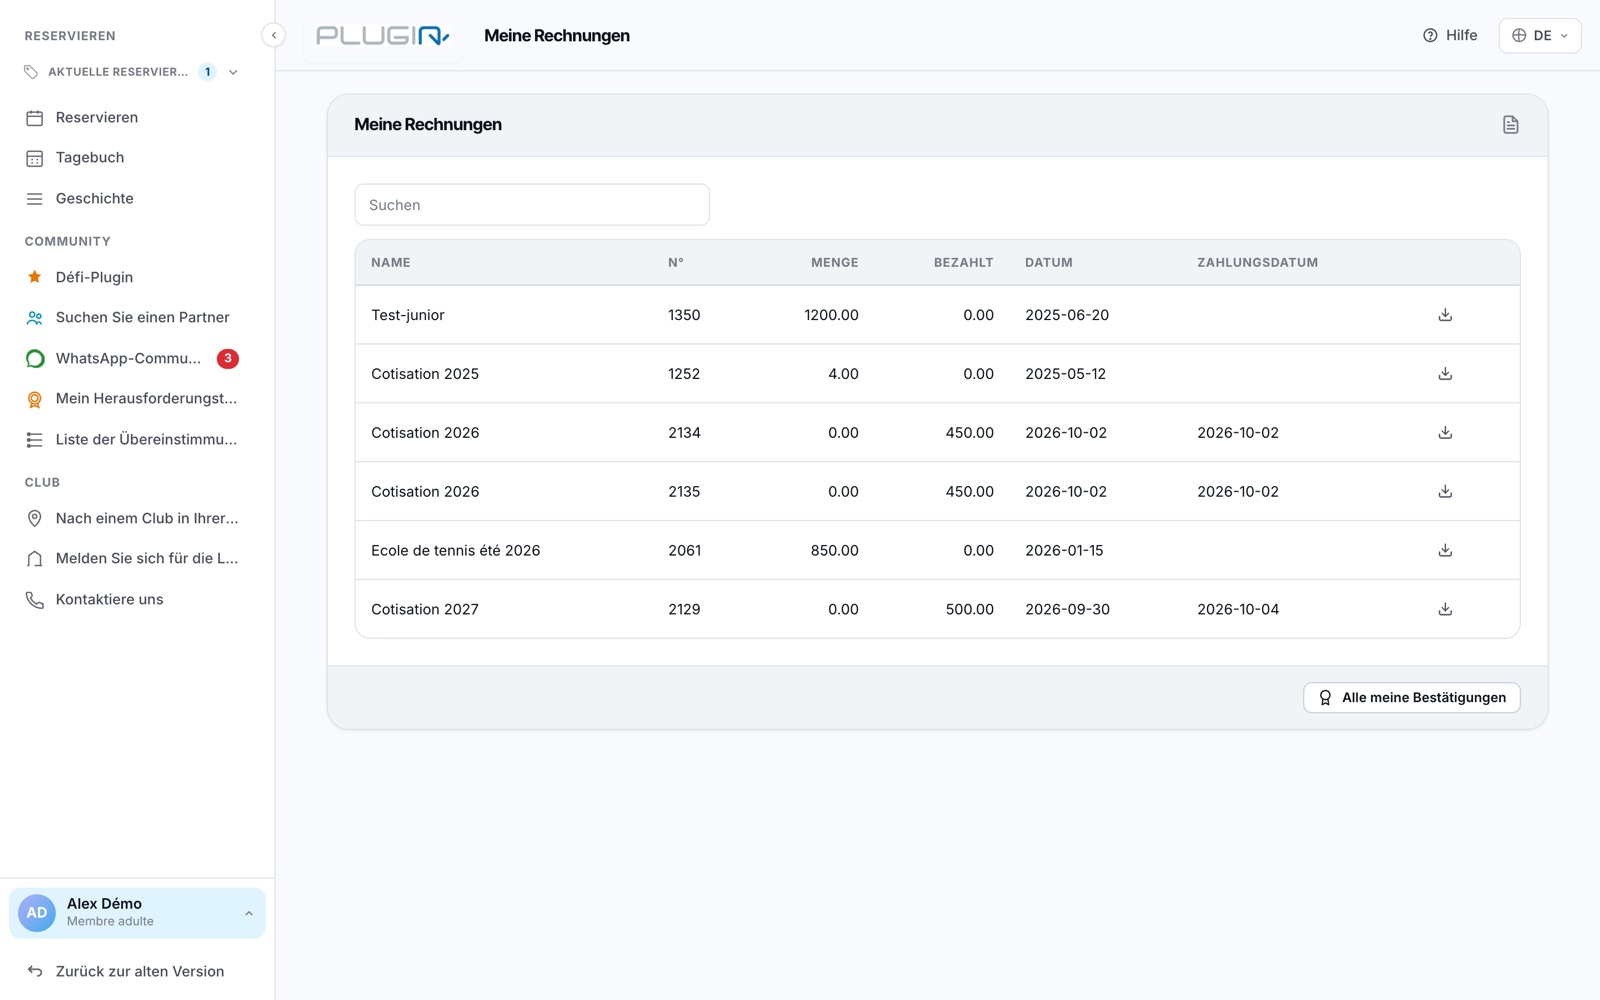
Task: Open the Hilfe help link
Action: click(1449, 36)
